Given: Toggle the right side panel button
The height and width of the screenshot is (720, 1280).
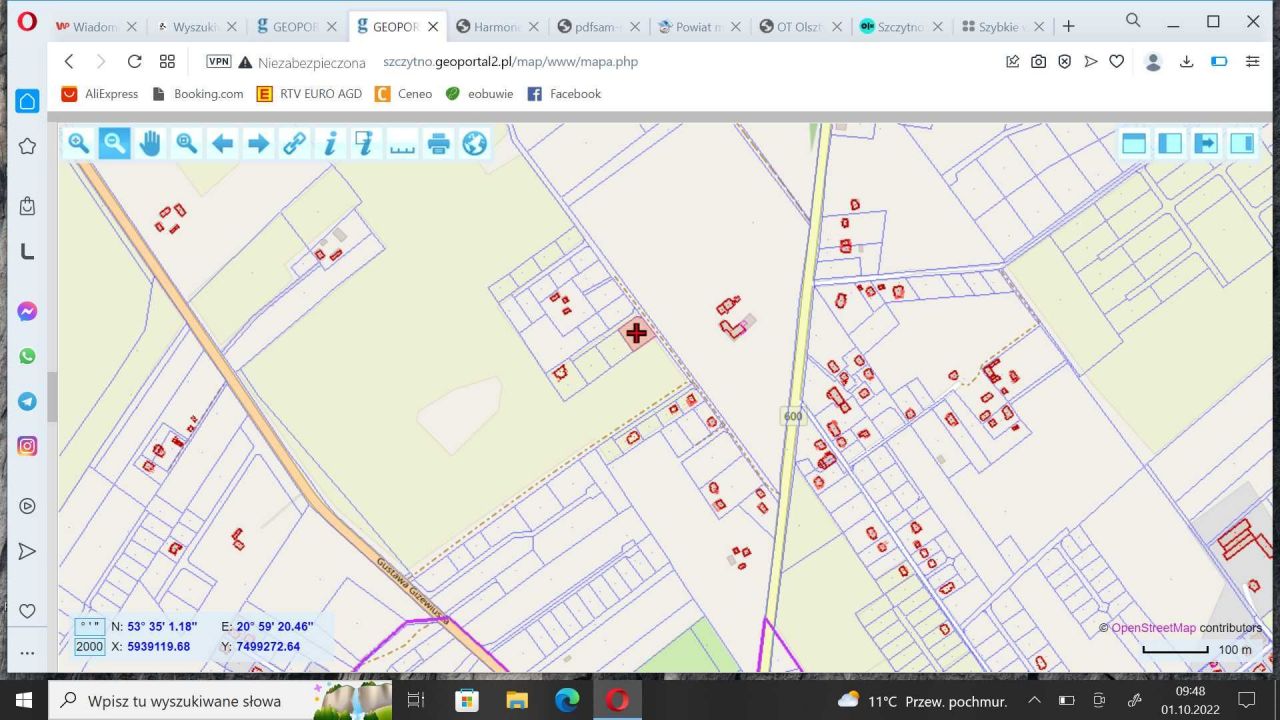Looking at the screenshot, I should 1242,144.
